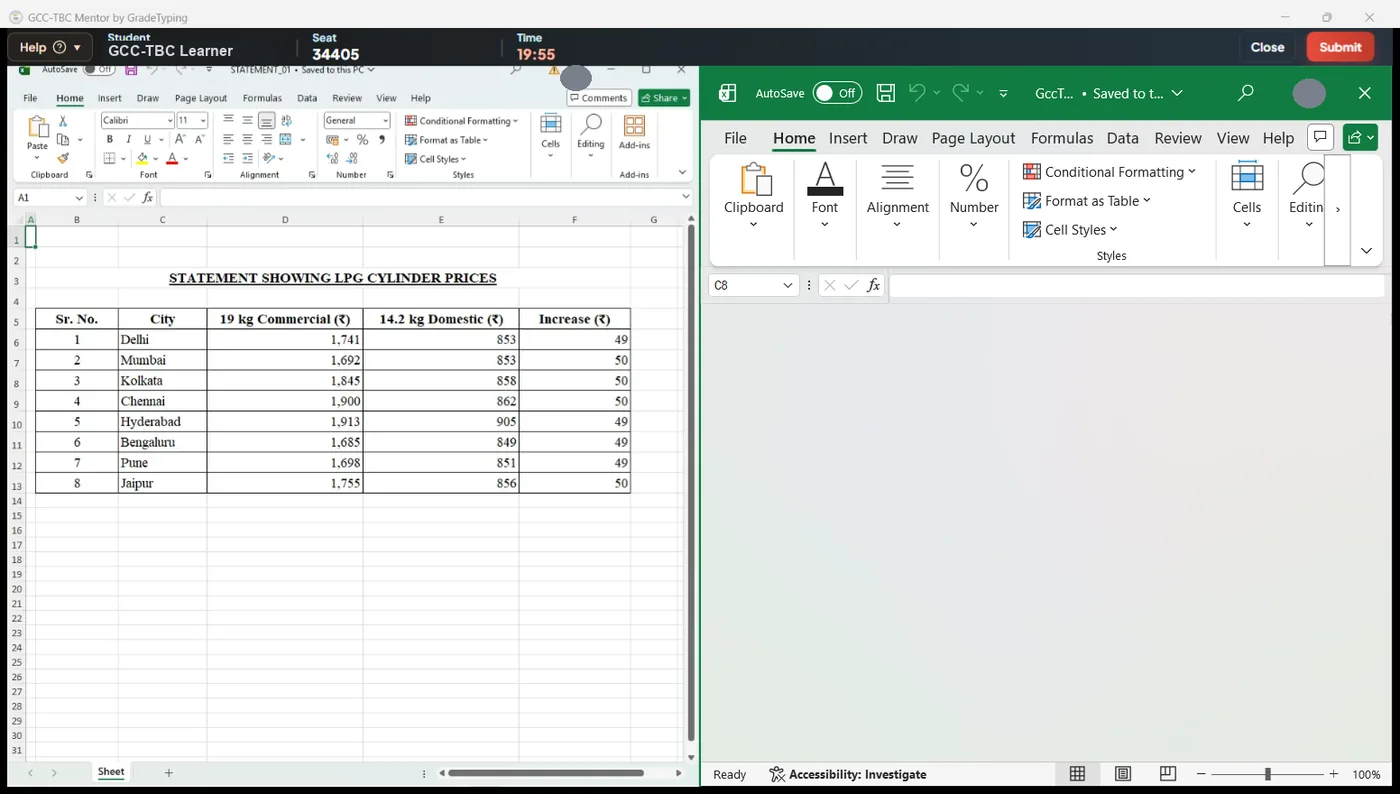Apply Bold formatting in left workbook
Screen dimensions: 1400x794
[x=110, y=140]
